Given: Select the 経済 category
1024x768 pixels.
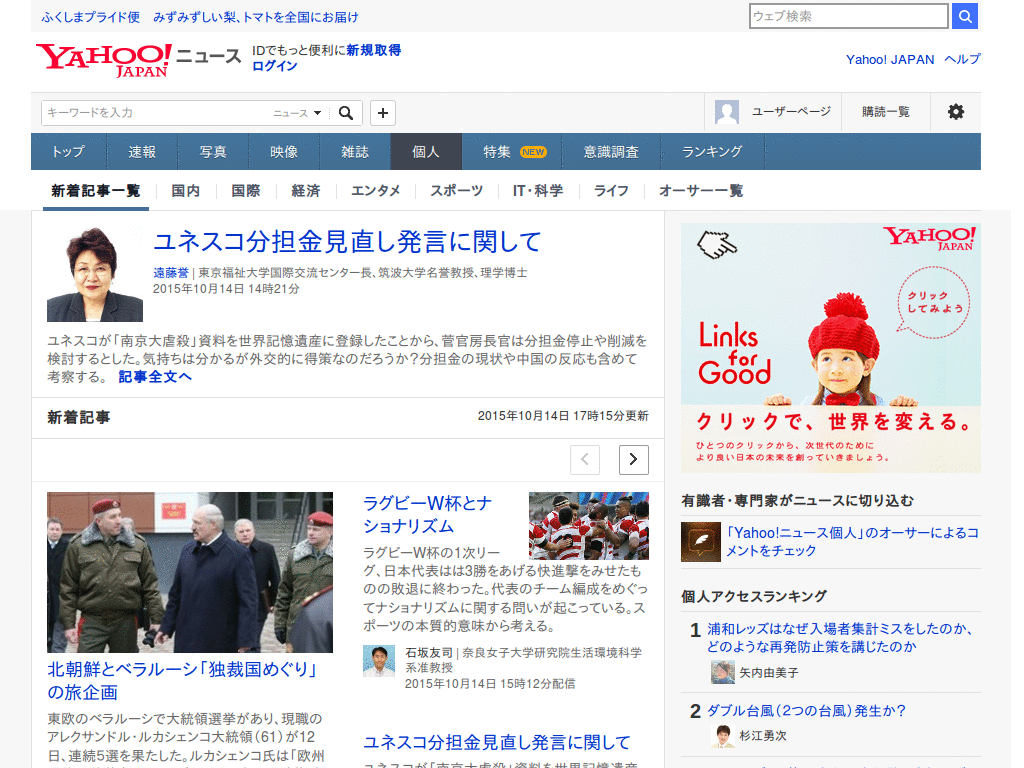Looking at the screenshot, I should [306, 191].
